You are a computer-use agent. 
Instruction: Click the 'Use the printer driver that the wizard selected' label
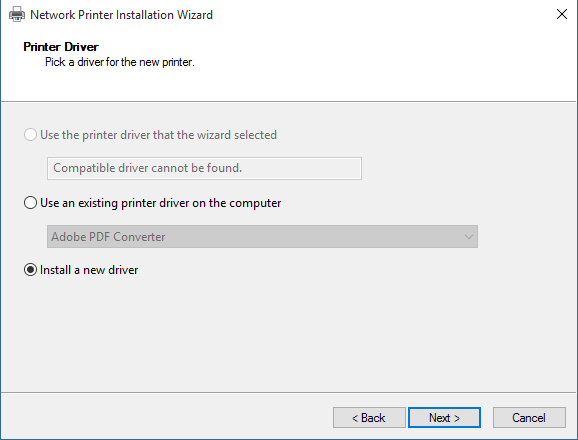(x=158, y=135)
